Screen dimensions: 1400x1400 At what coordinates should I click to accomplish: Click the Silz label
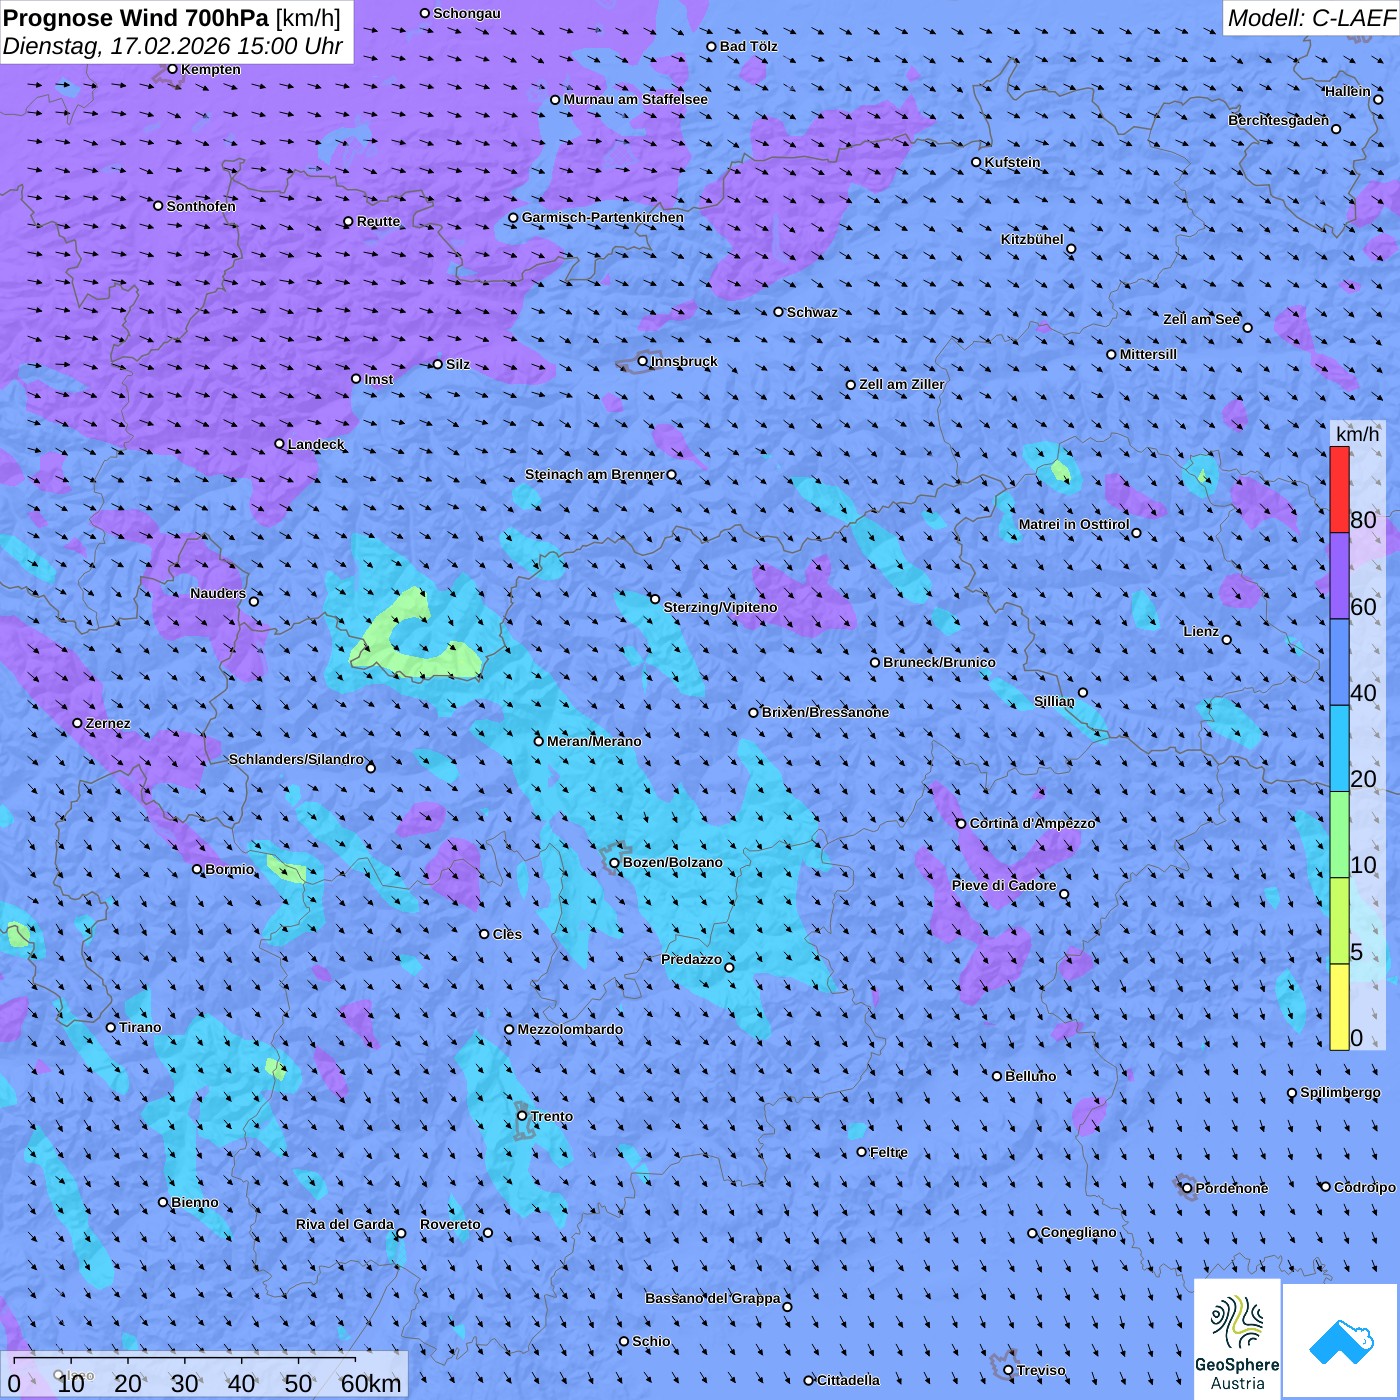(x=457, y=364)
